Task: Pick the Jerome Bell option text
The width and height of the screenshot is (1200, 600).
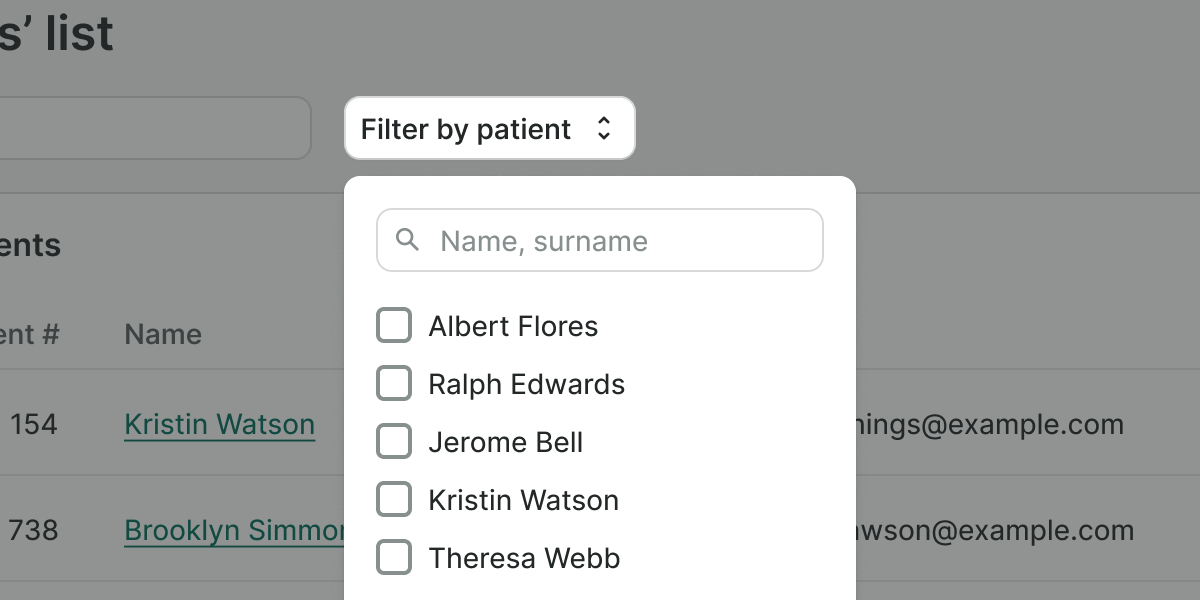Action: [505, 442]
